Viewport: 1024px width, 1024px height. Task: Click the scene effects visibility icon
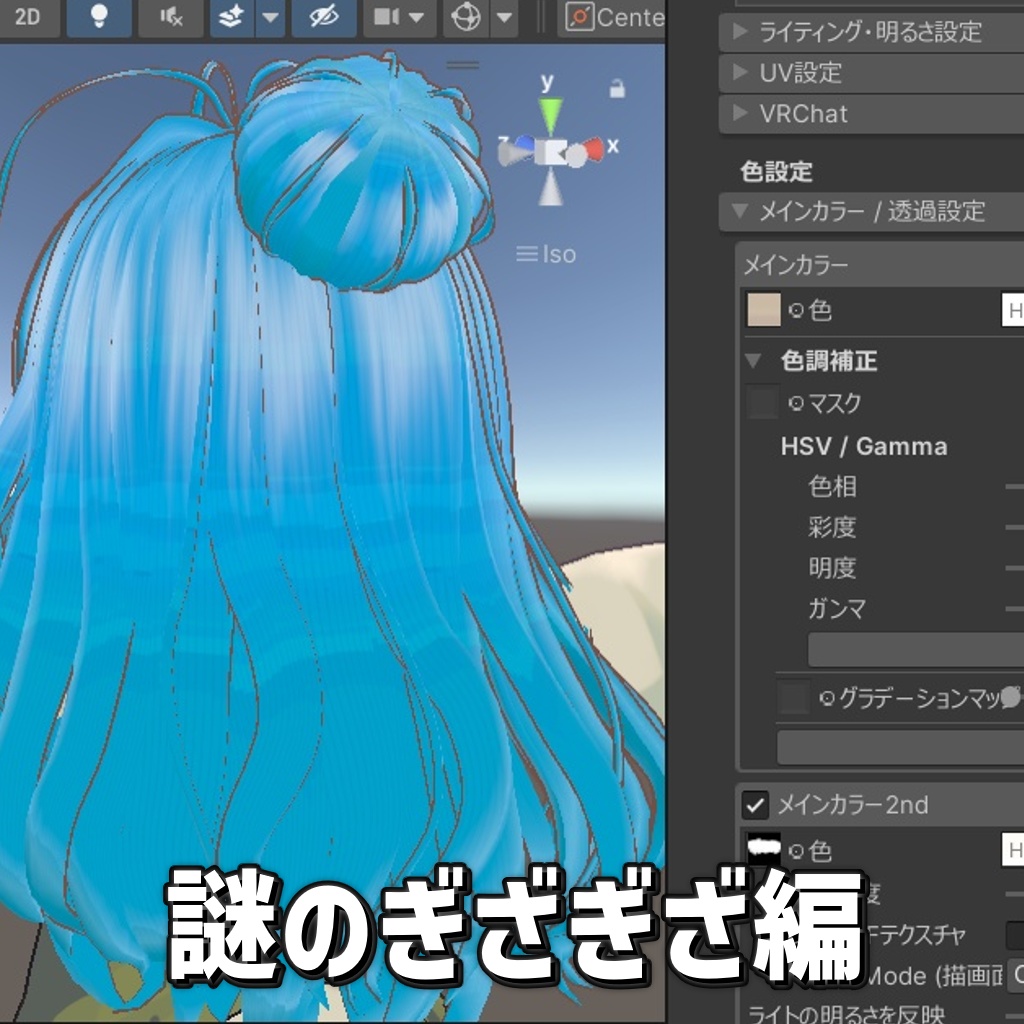point(232,17)
